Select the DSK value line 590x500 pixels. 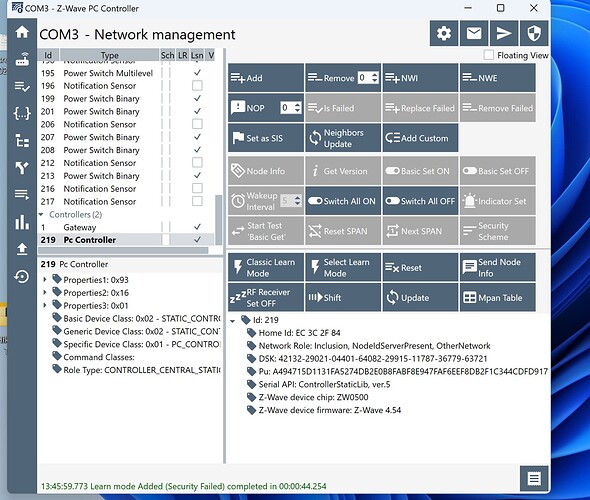click(x=373, y=359)
